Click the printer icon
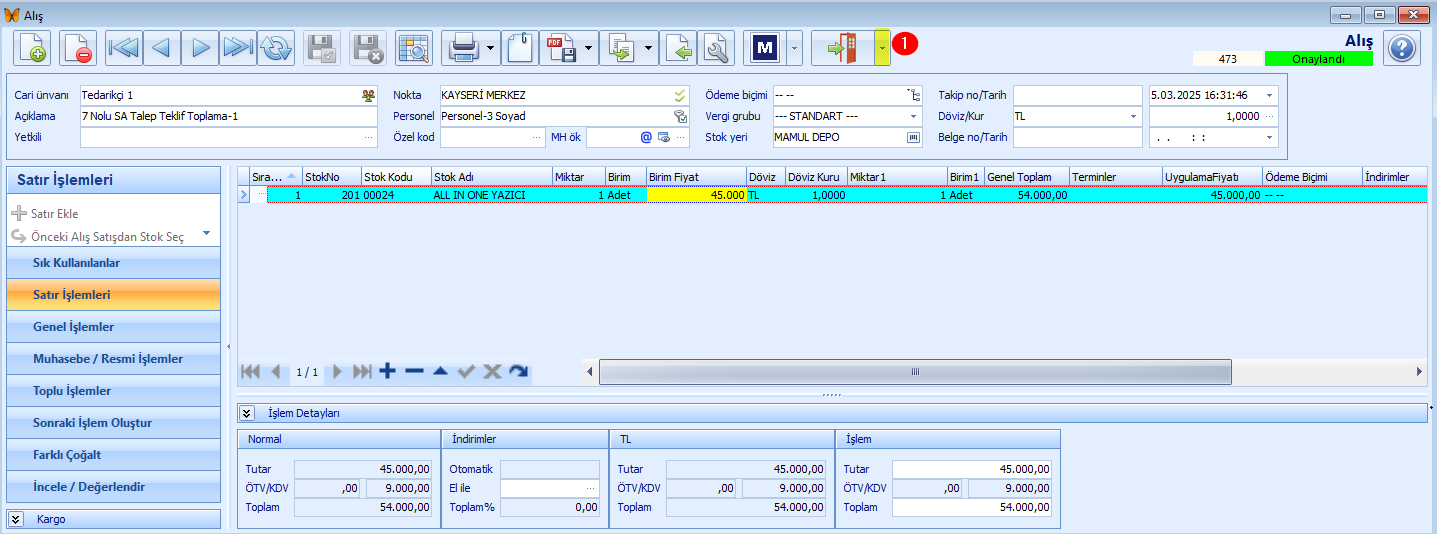 coord(463,48)
